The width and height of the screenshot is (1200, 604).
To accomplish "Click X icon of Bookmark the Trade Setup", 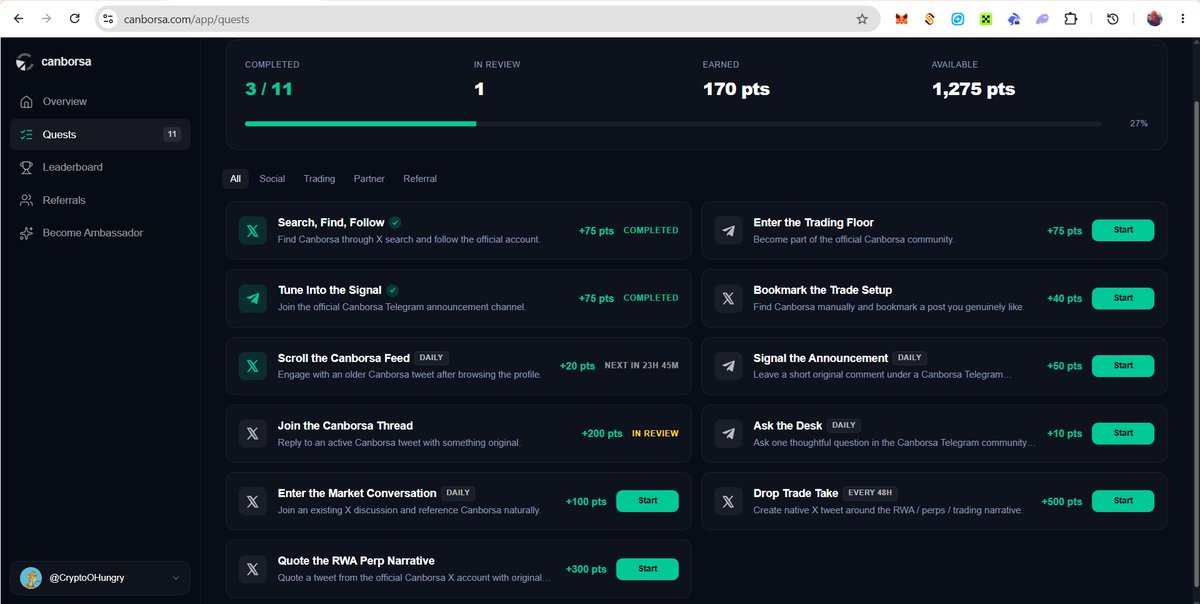I will tap(728, 298).
